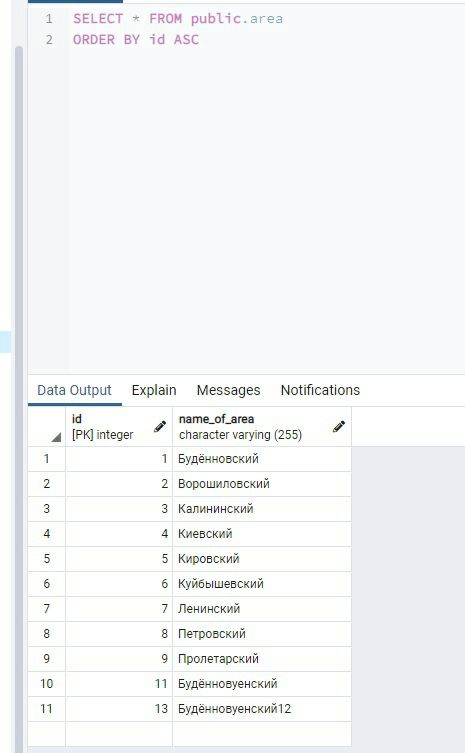
Task: Open the Messages tab
Action: point(228,390)
